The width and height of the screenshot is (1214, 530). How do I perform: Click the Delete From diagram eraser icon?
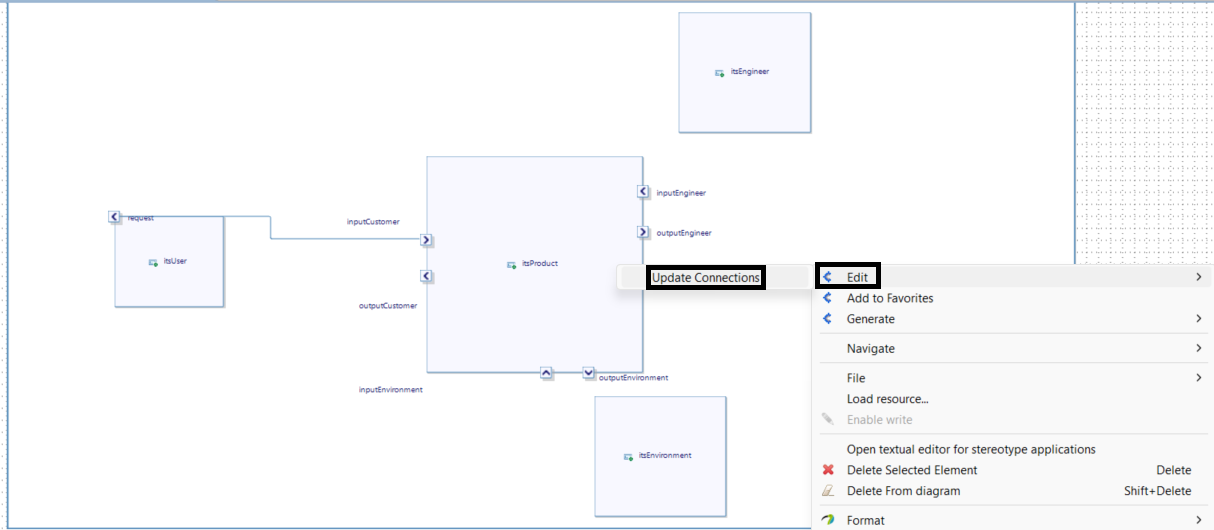tap(828, 491)
